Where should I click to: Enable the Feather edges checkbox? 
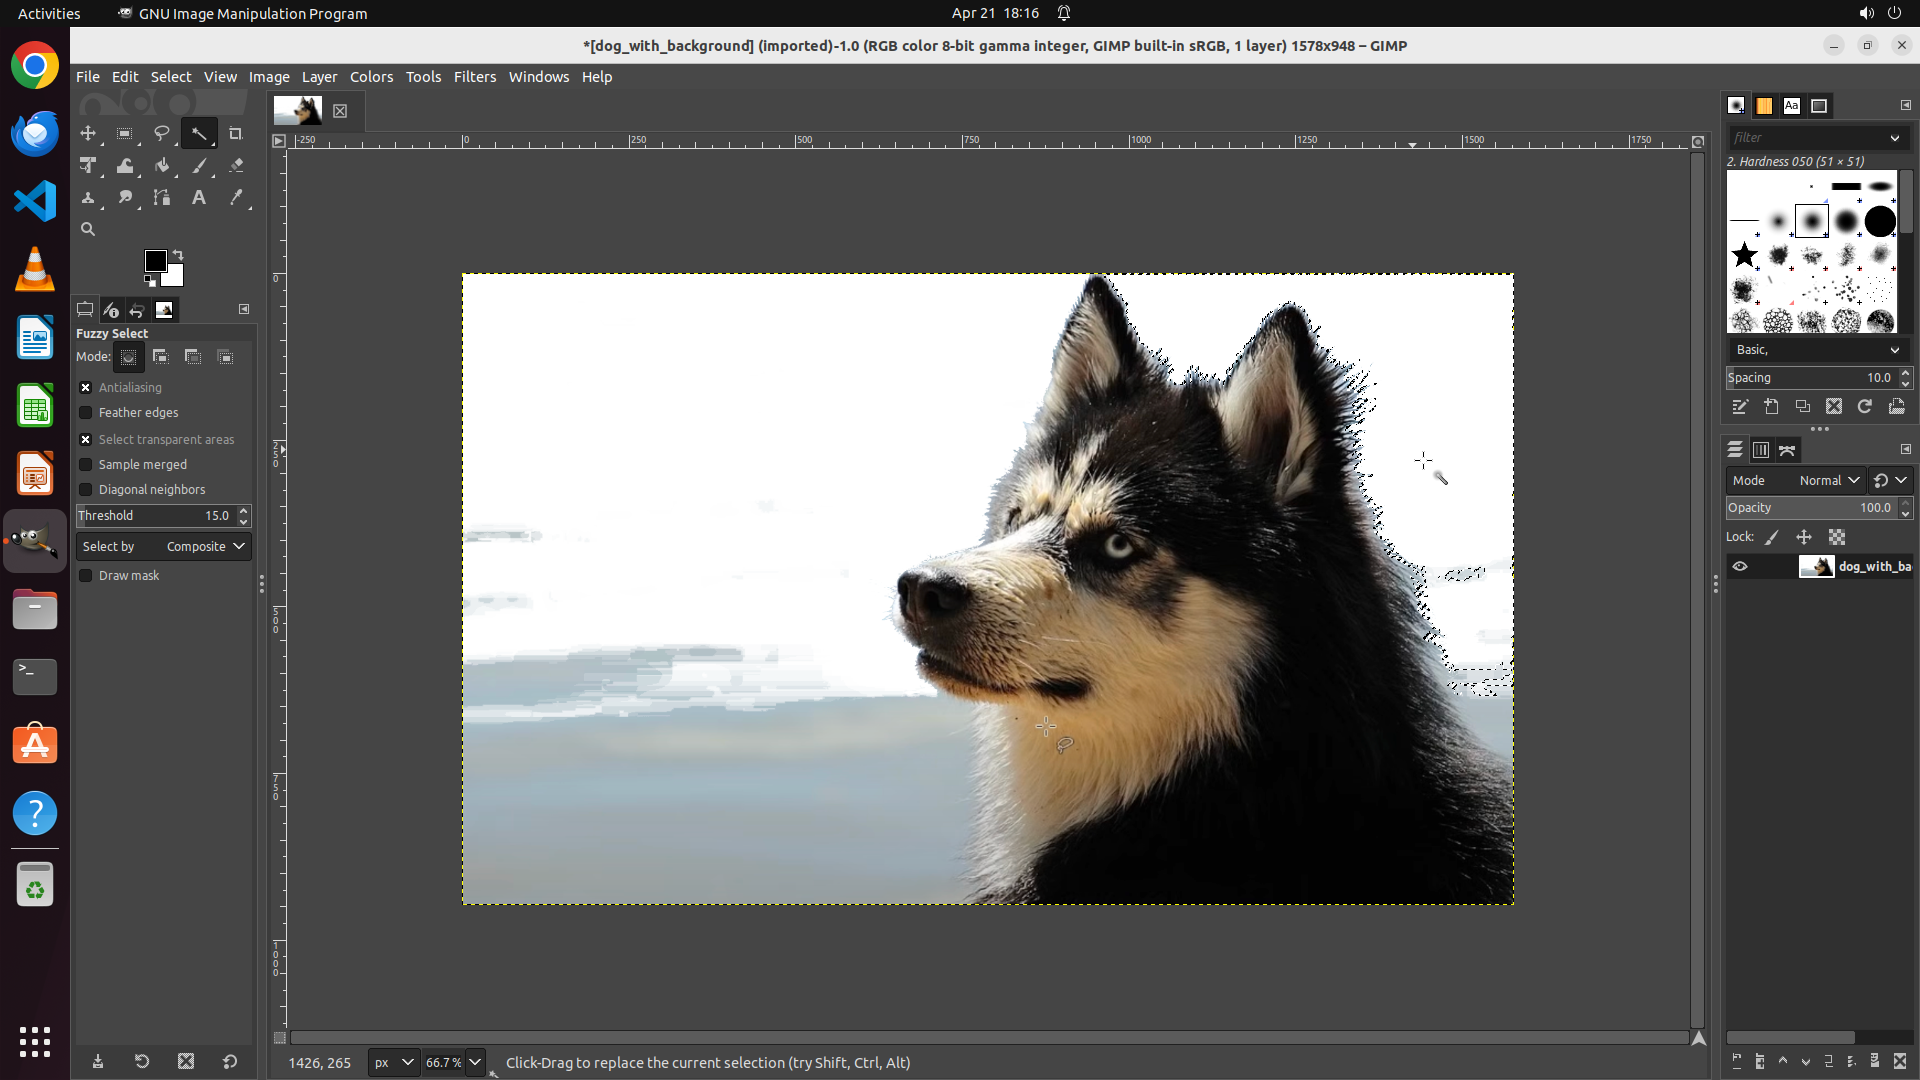(86, 413)
